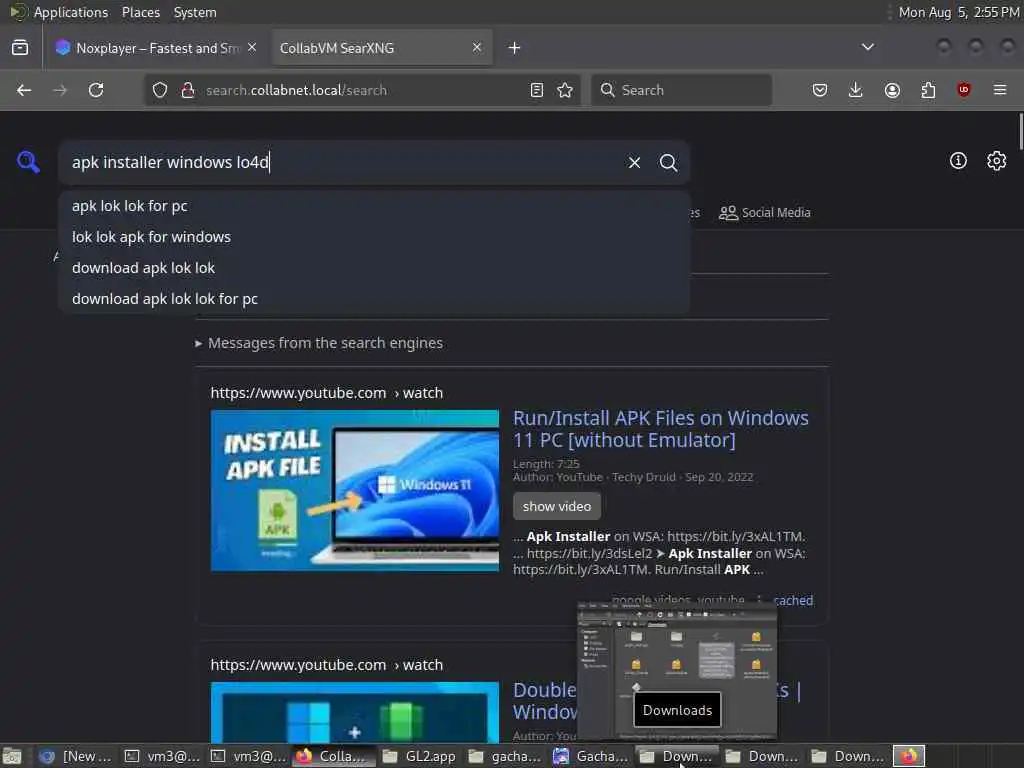Click first result's youtube.com URL
The width and height of the screenshot is (1024, 768).
[327, 393]
